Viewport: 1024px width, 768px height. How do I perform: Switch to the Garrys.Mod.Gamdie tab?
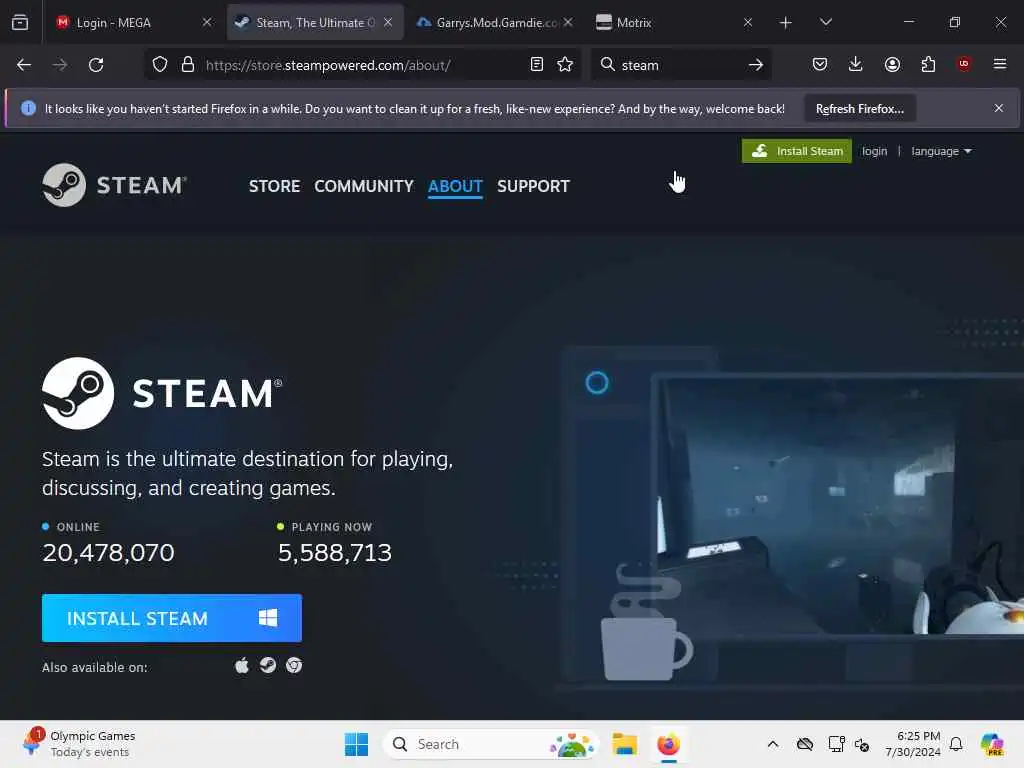tap(496, 22)
